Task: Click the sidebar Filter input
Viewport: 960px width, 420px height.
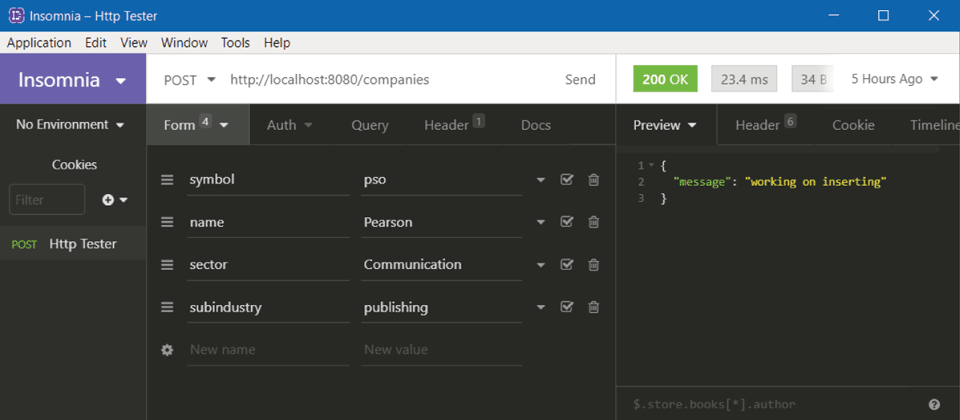Action: pos(47,200)
